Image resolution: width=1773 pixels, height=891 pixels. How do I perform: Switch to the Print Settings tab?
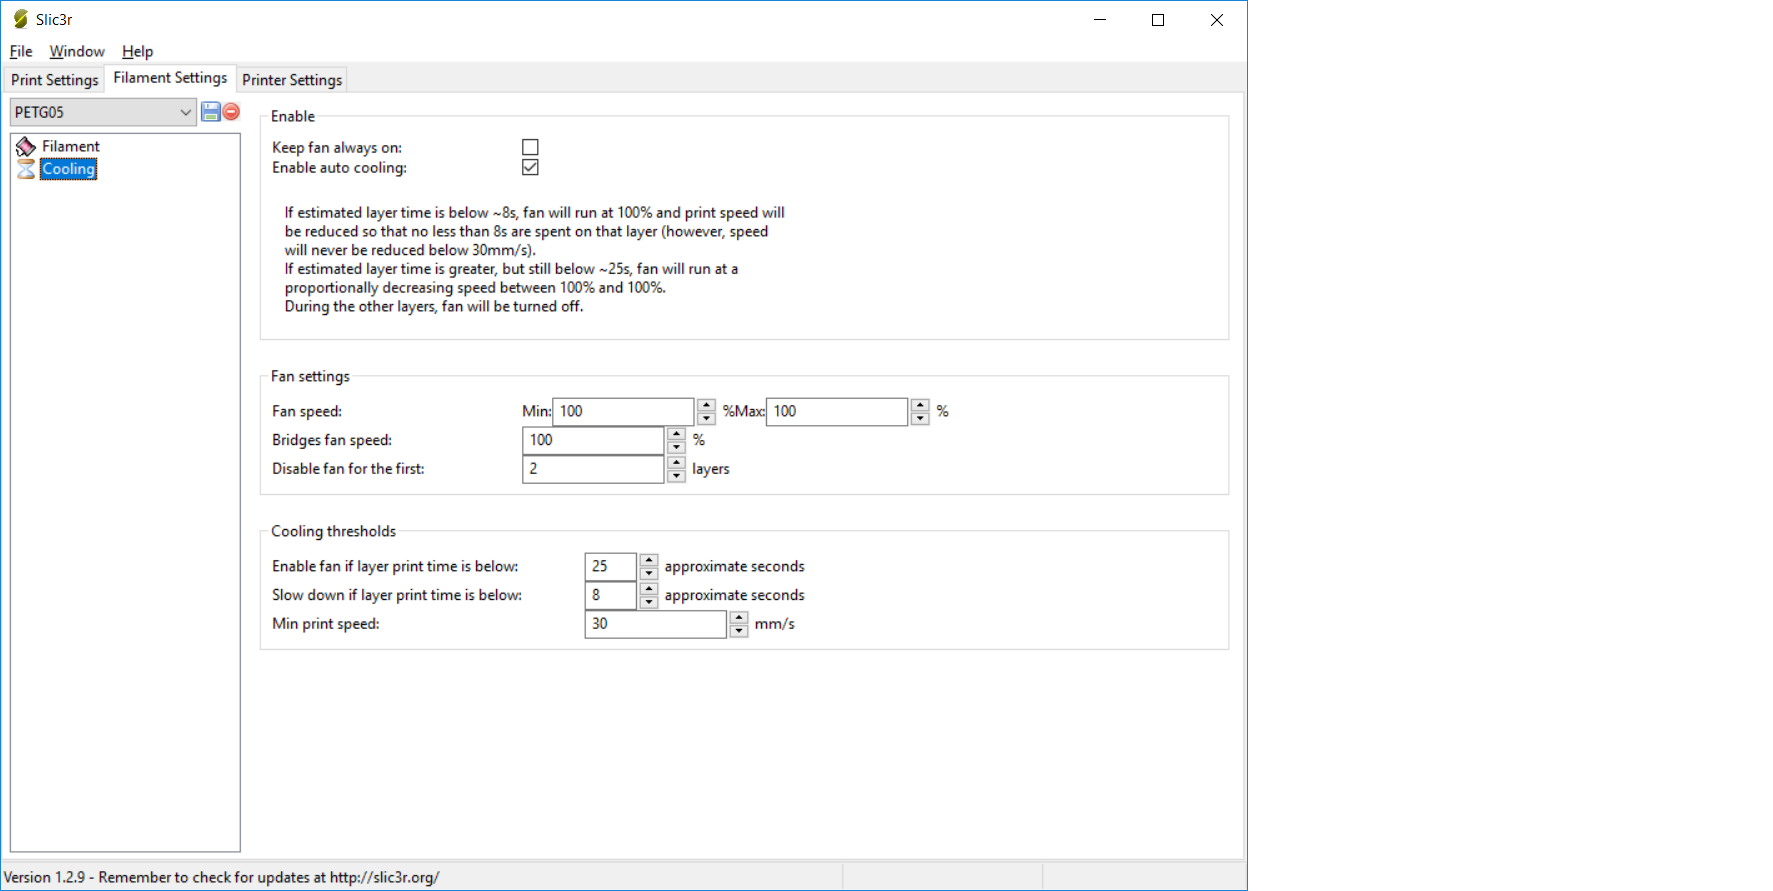tap(54, 80)
